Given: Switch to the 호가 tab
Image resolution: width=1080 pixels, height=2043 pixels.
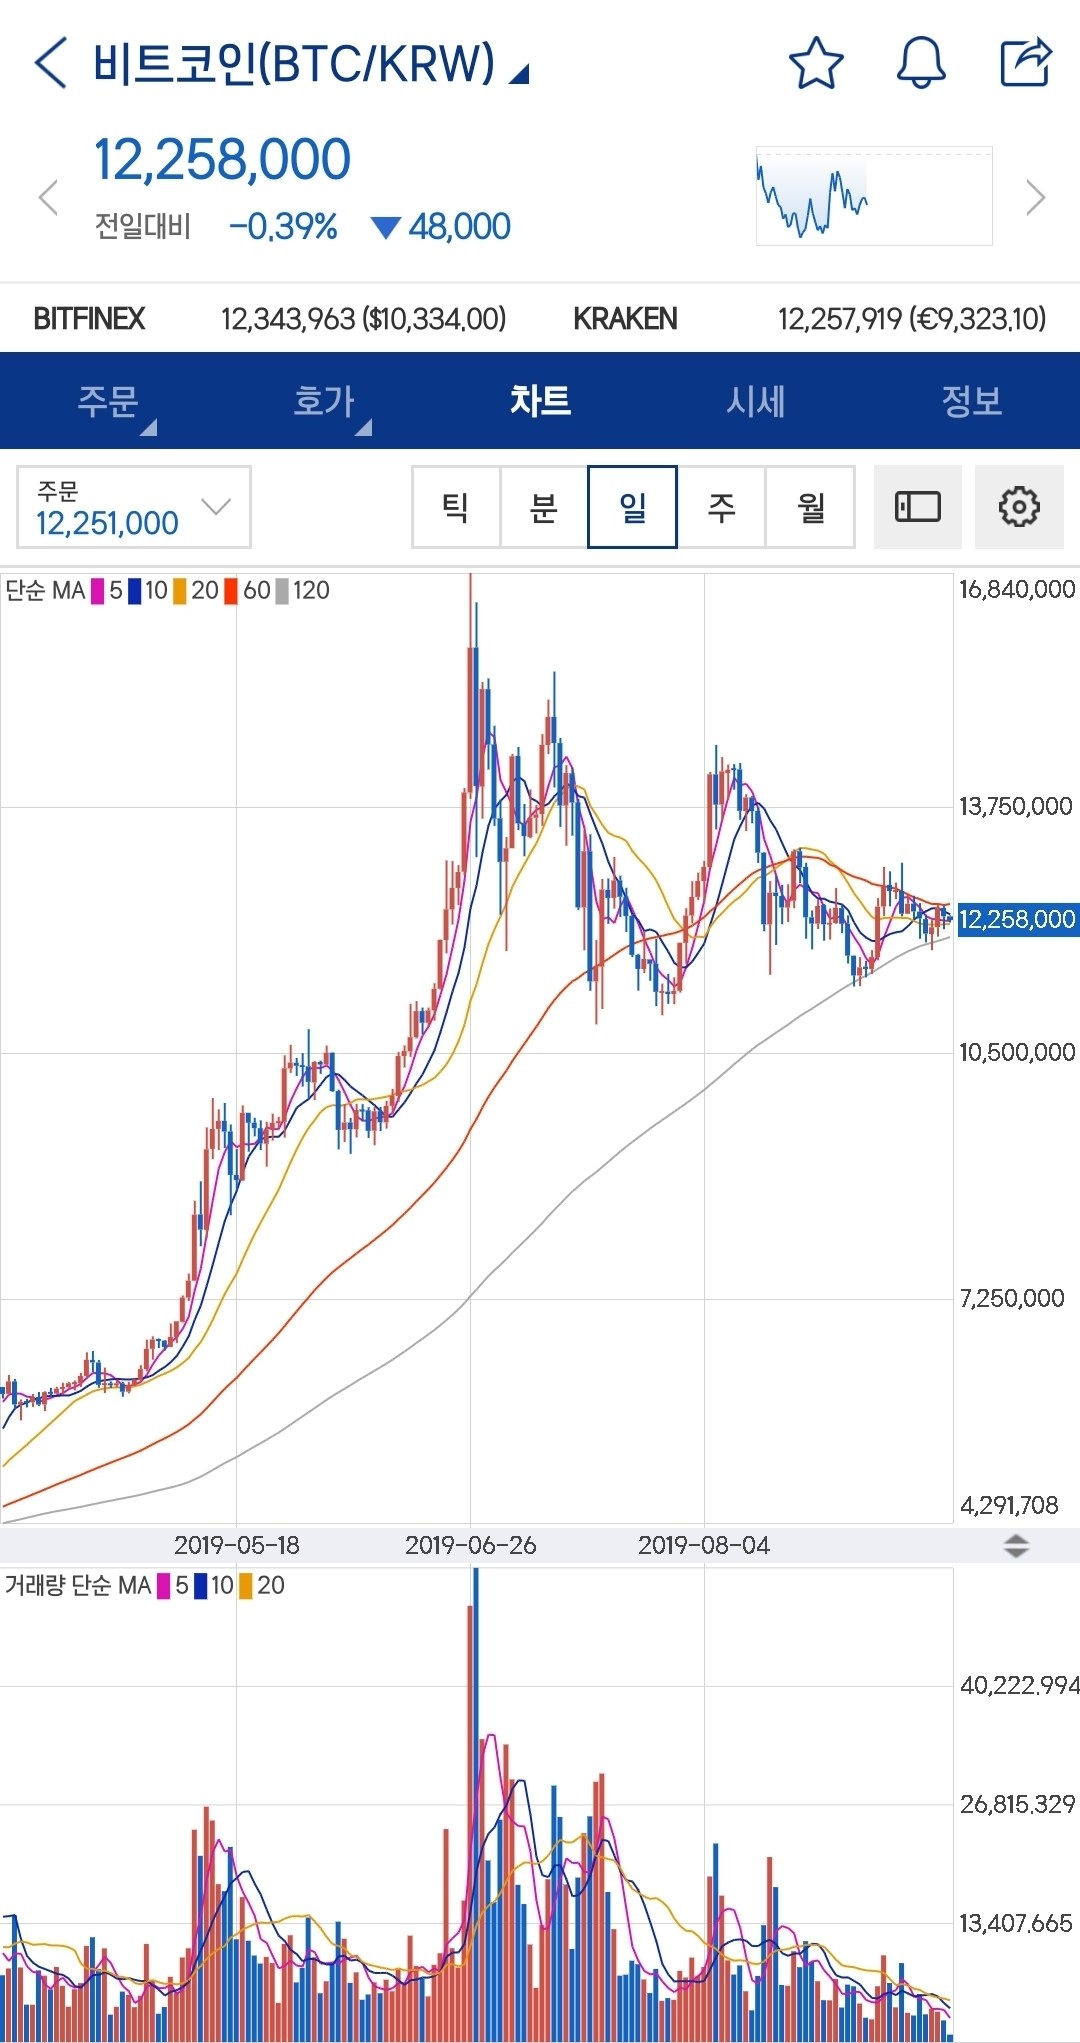Looking at the screenshot, I should point(324,401).
